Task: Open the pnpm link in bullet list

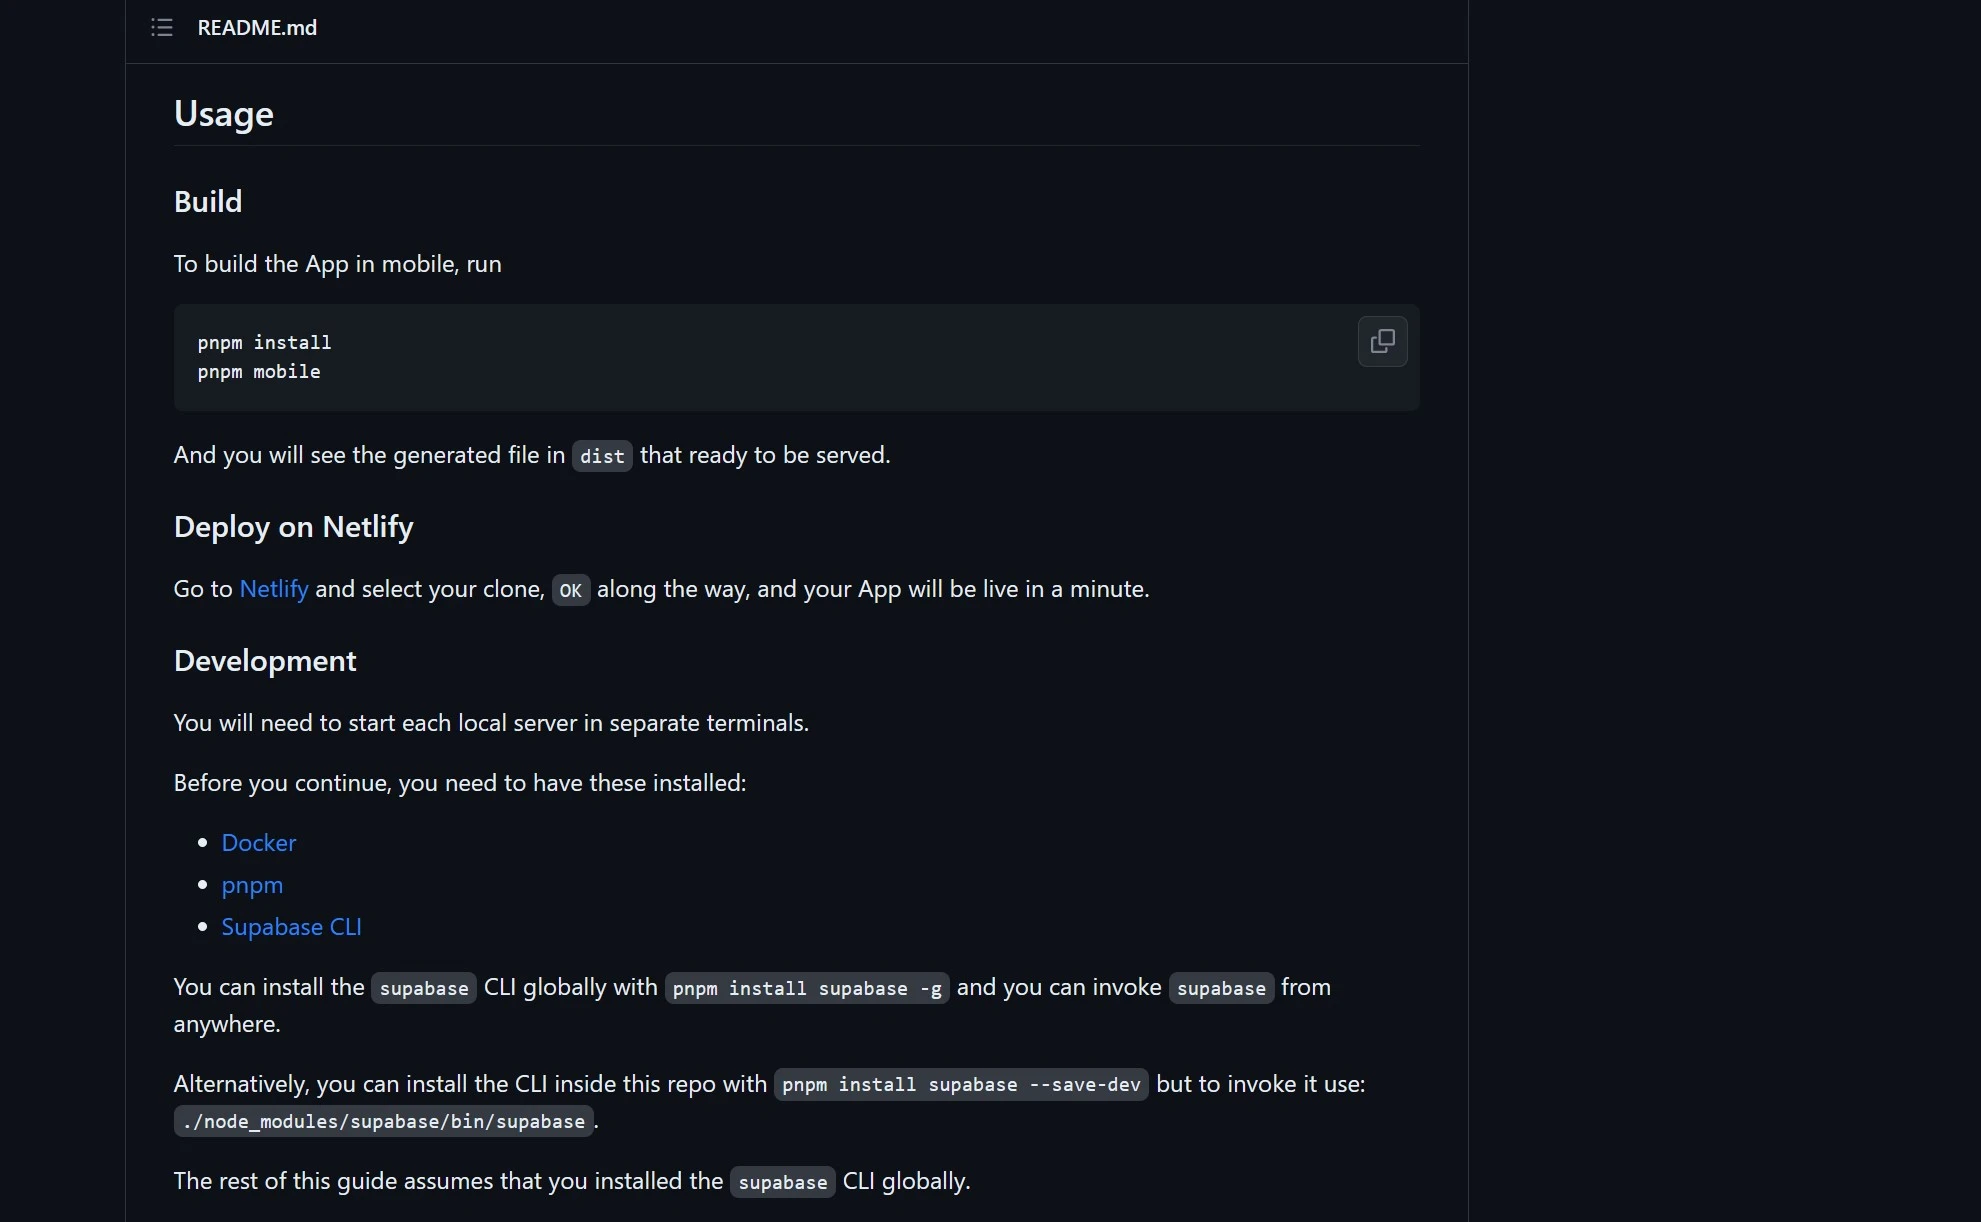Action: pyautogui.click(x=252, y=885)
